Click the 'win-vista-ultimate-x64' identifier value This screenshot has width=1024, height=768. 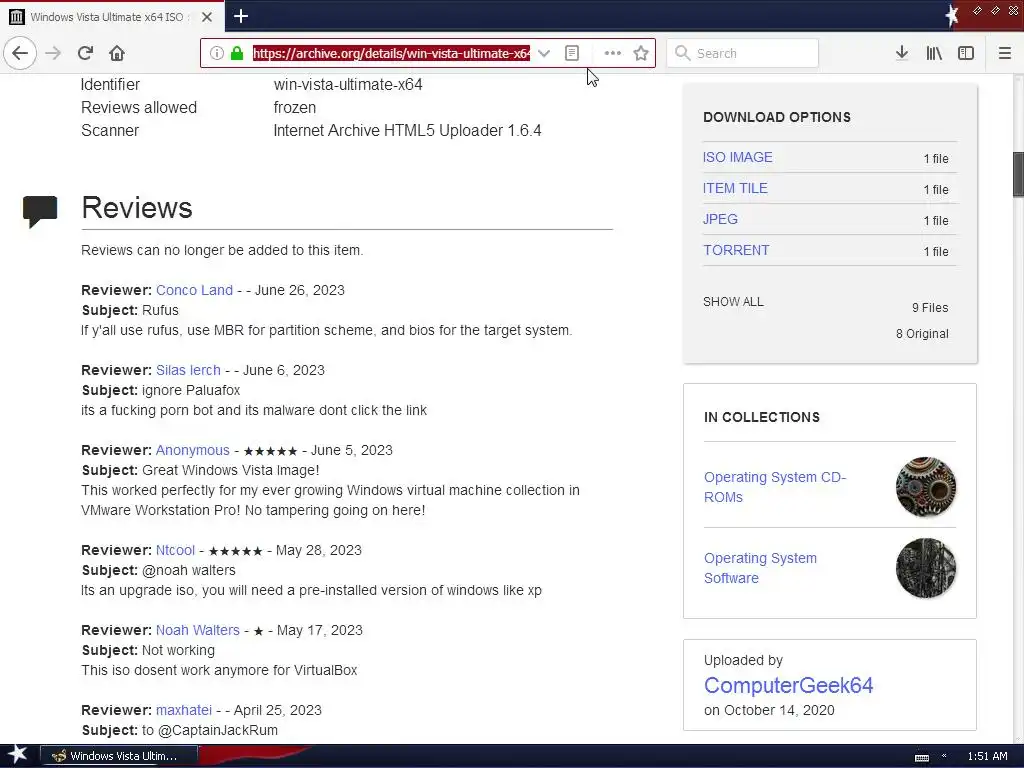coord(348,85)
